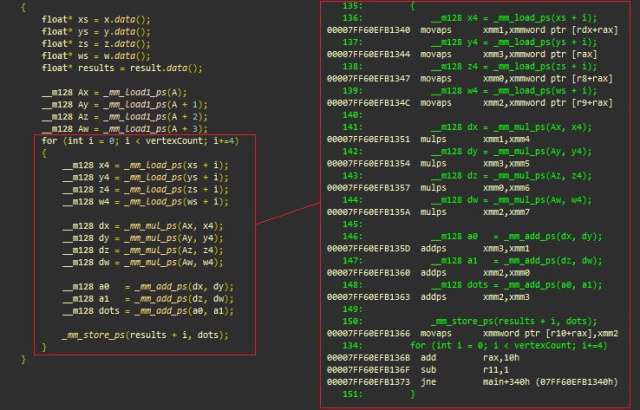This screenshot has height=410, width=640.
Task: Click source line '__m128 a0 = _mm_add_ps(dx, dy);'
Action: (148, 287)
